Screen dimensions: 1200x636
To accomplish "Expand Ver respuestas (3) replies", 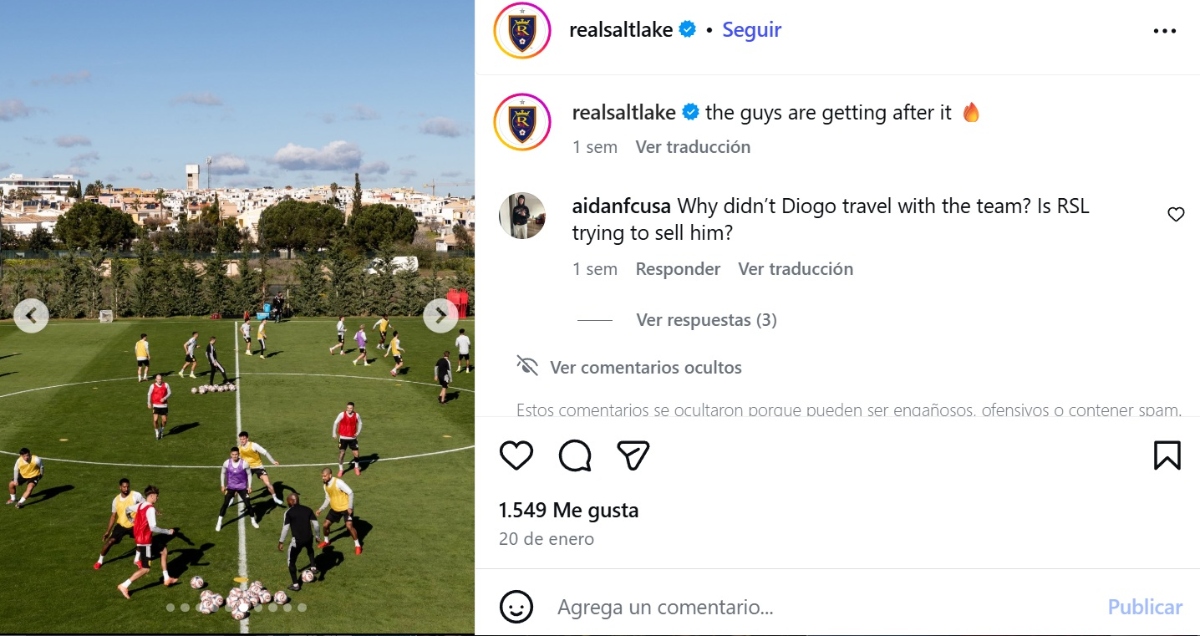I will (706, 320).
